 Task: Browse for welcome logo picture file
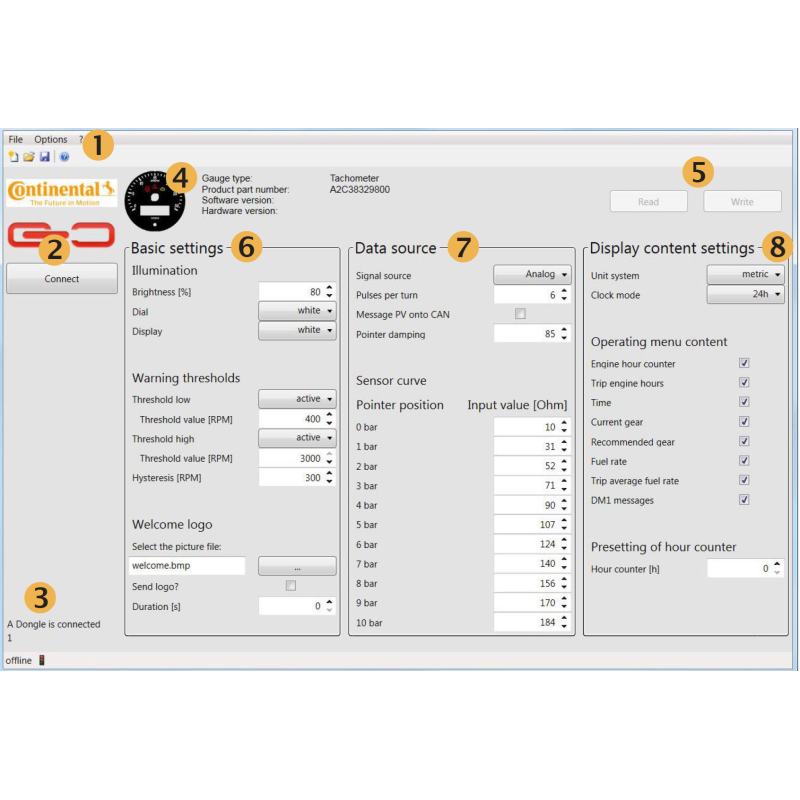tap(297, 566)
